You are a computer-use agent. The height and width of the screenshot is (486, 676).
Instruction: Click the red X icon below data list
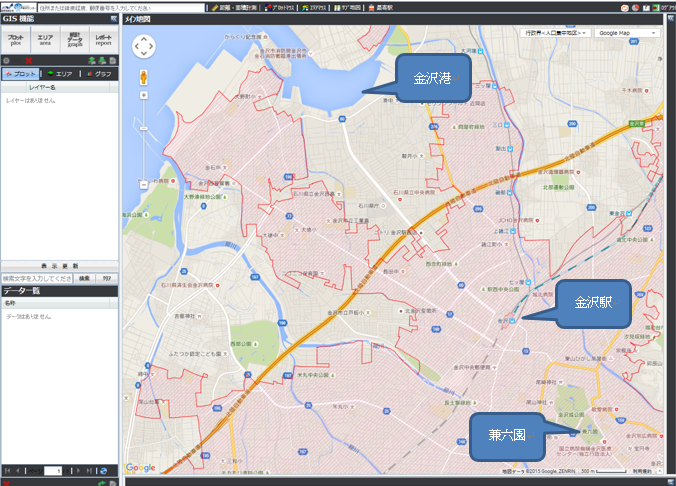click(6, 483)
